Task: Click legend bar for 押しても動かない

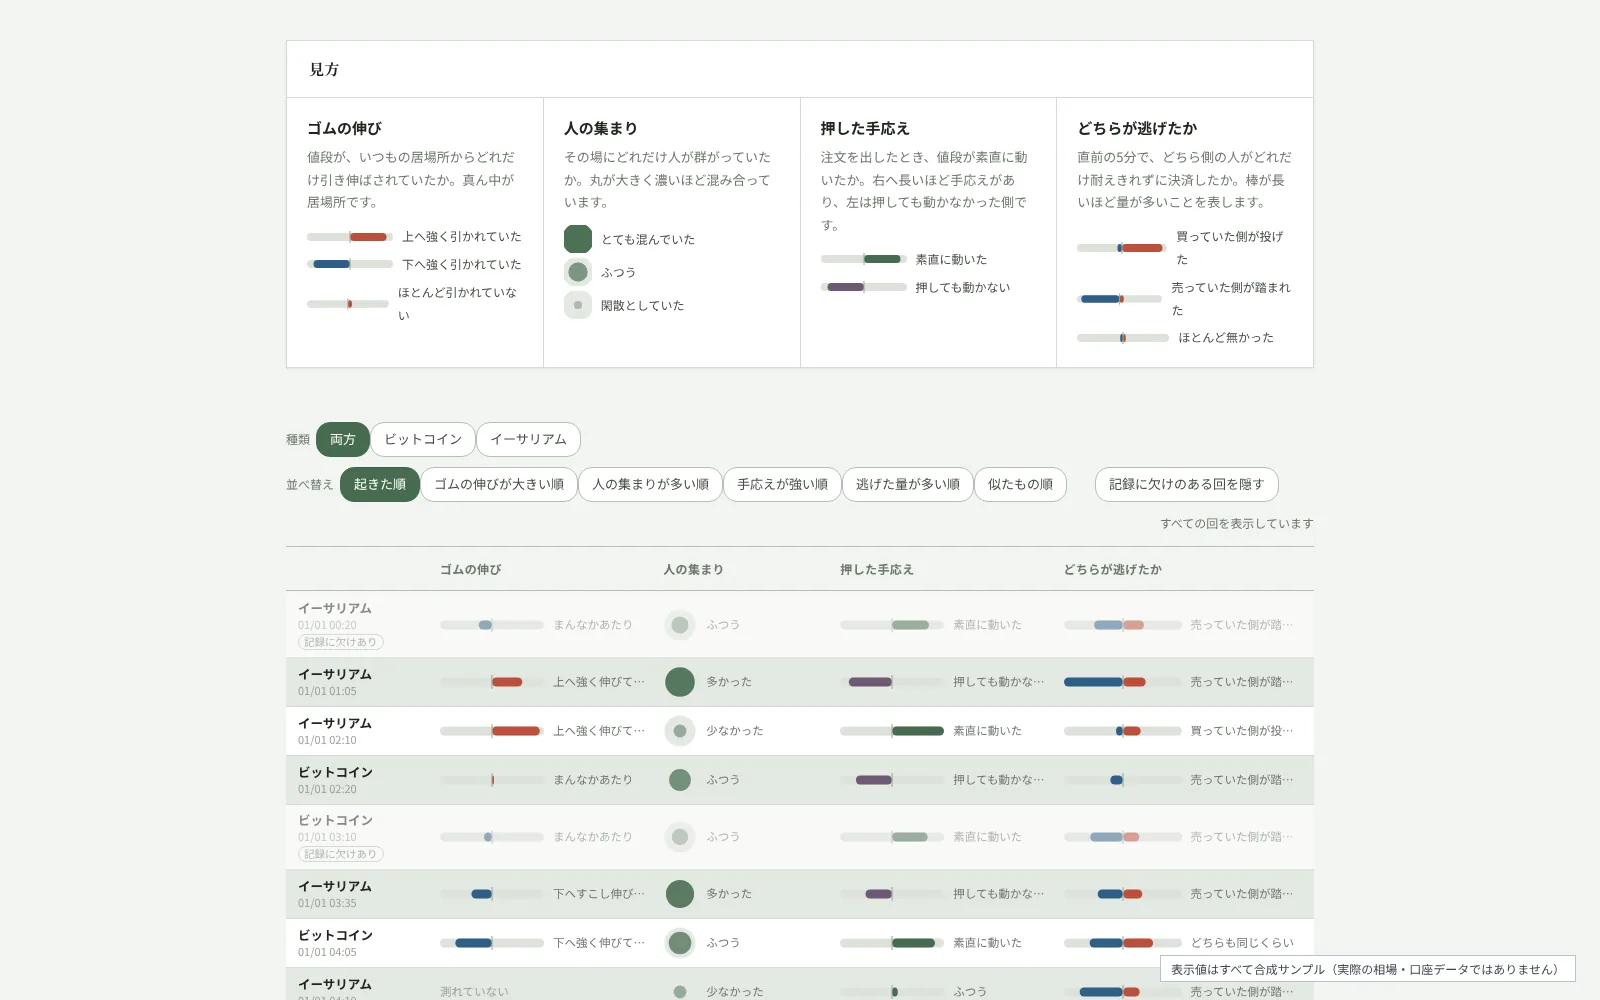Action: (x=864, y=287)
